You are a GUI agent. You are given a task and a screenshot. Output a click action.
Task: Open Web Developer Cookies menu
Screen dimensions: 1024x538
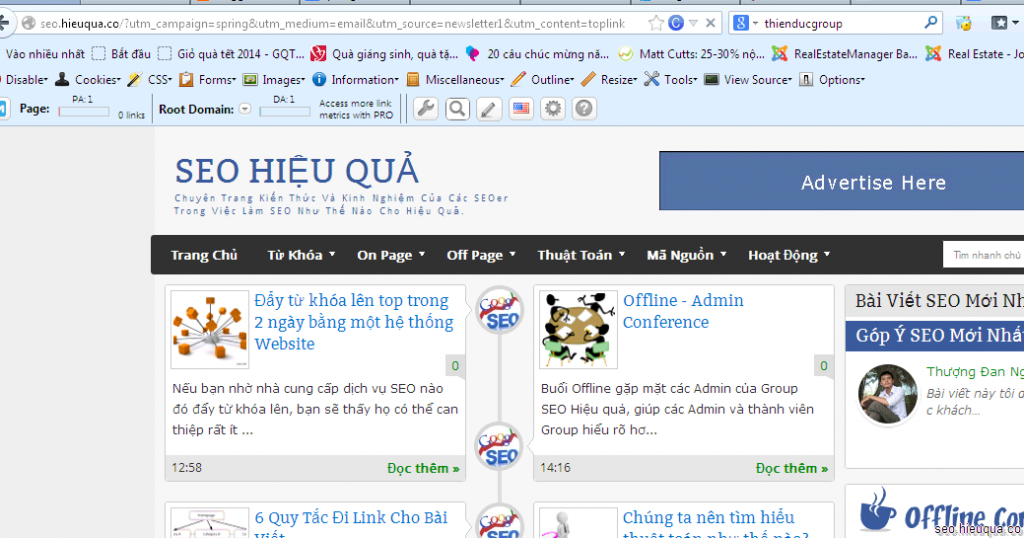88,80
